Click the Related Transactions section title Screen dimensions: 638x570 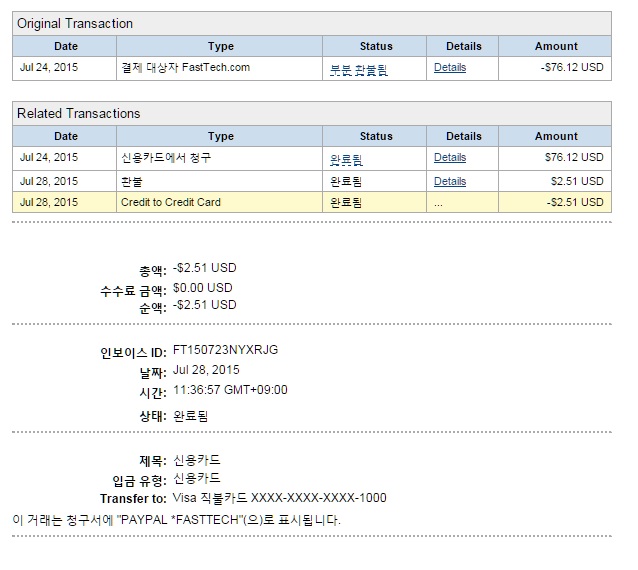[79, 114]
